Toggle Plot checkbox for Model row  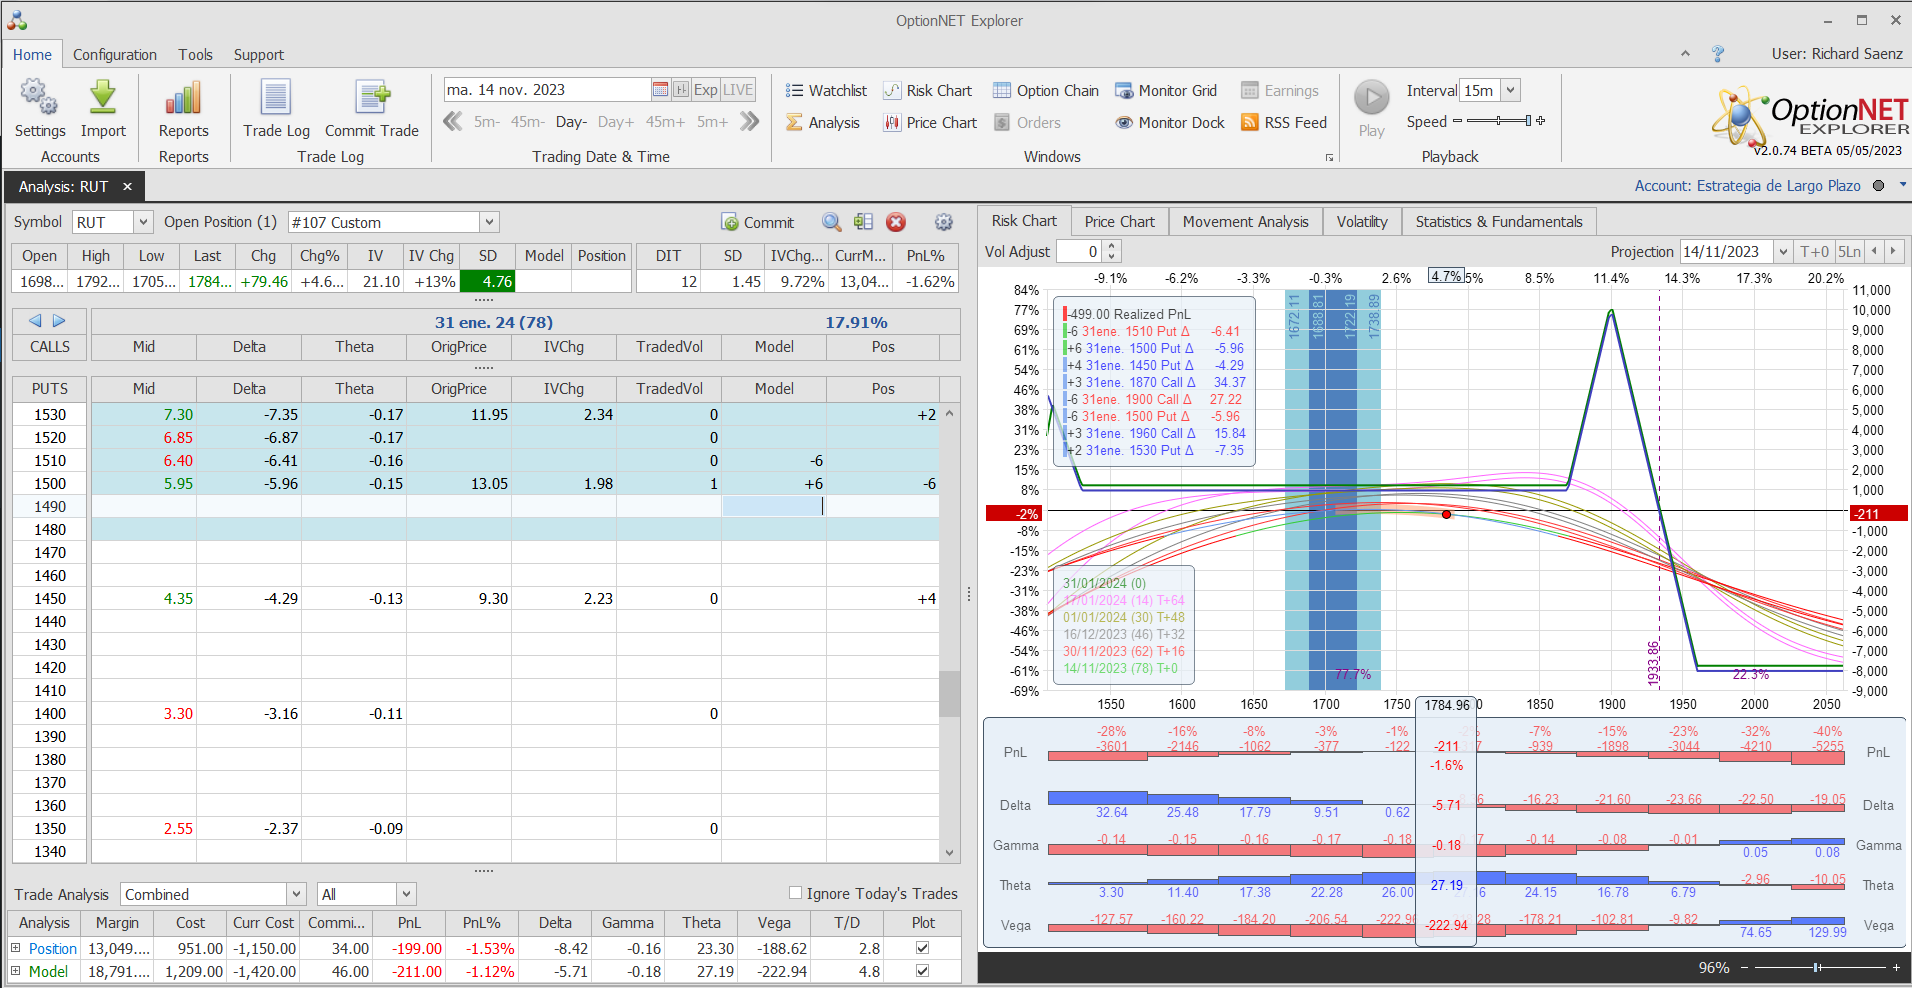coord(922,971)
